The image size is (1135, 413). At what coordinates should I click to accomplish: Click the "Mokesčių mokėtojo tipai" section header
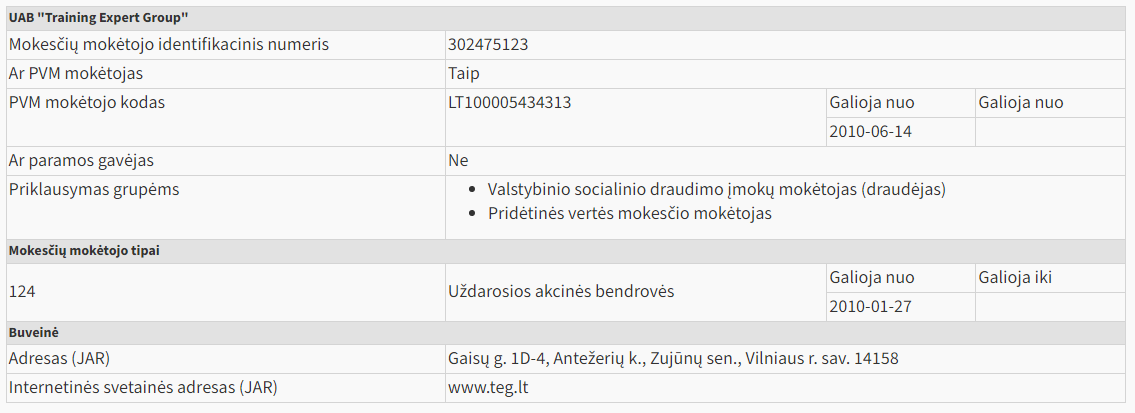84,251
